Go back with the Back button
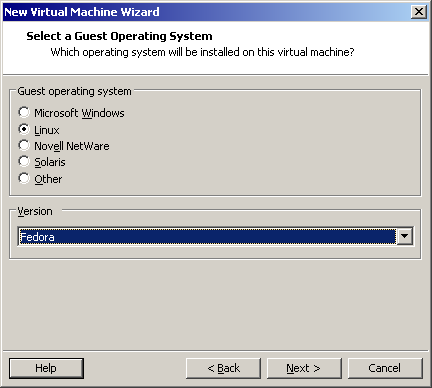 (x=223, y=368)
